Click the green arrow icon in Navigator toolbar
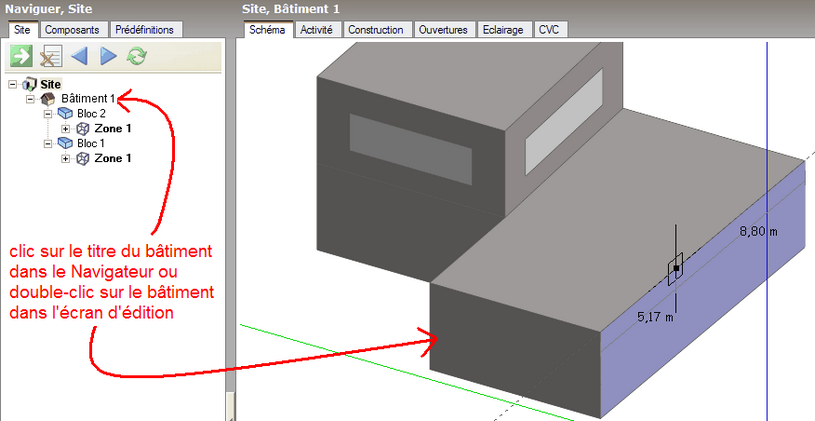This screenshot has height=421, width=815. coord(21,56)
